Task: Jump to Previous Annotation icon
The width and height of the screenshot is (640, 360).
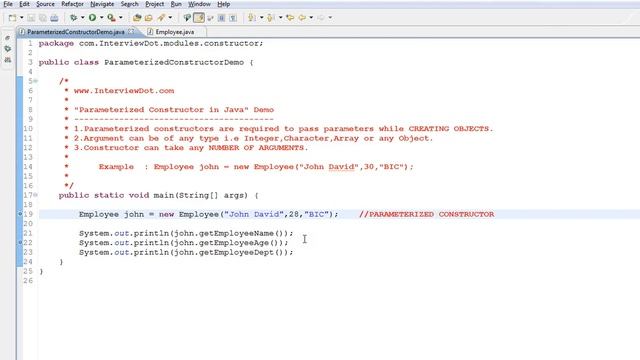Action: pos(271,18)
